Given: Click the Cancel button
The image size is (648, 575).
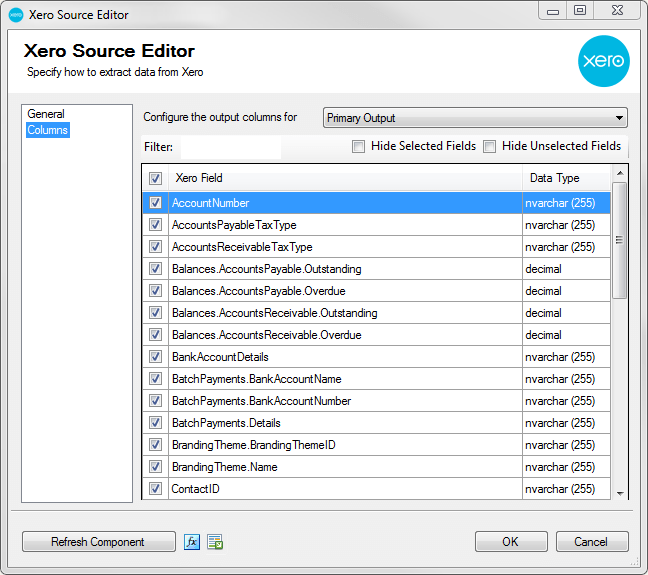Looking at the screenshot, I should point(592,542).
